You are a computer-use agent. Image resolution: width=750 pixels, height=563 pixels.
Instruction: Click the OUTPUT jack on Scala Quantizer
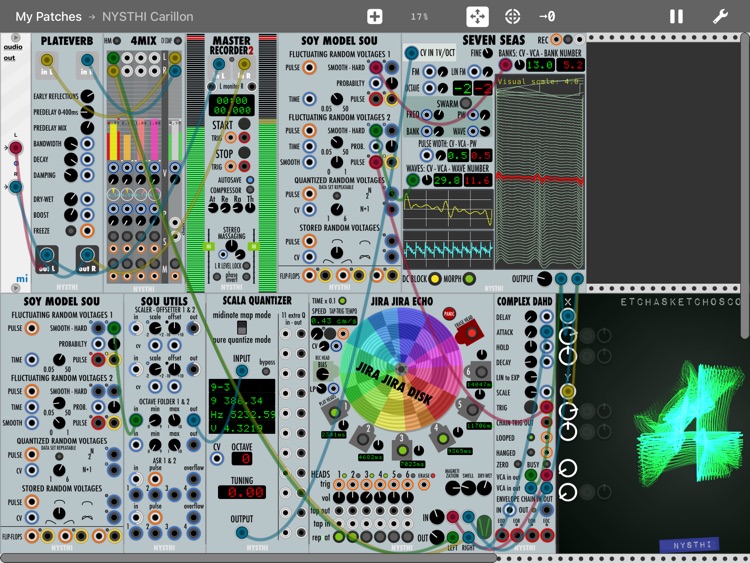[242, 532]
